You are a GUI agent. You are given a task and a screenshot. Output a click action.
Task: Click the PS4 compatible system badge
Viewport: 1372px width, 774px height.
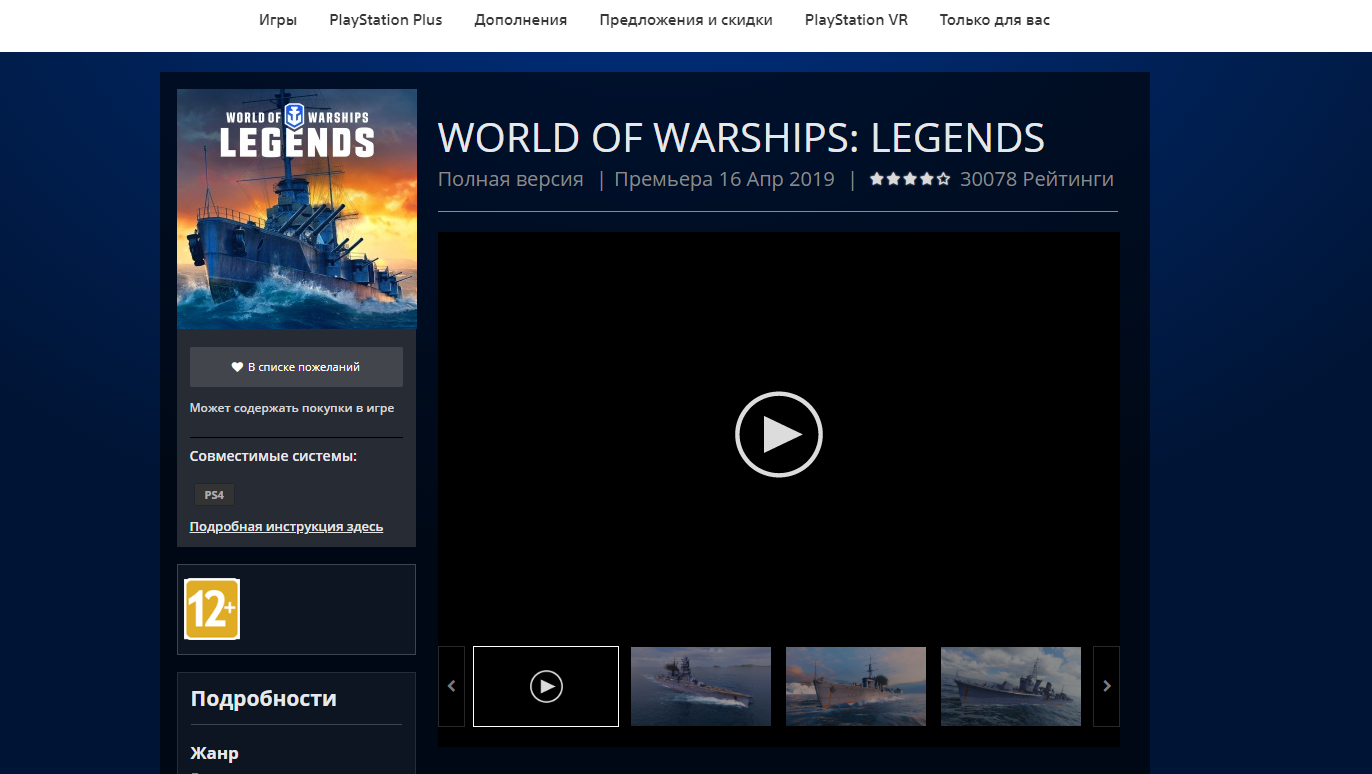pos(214,495)
